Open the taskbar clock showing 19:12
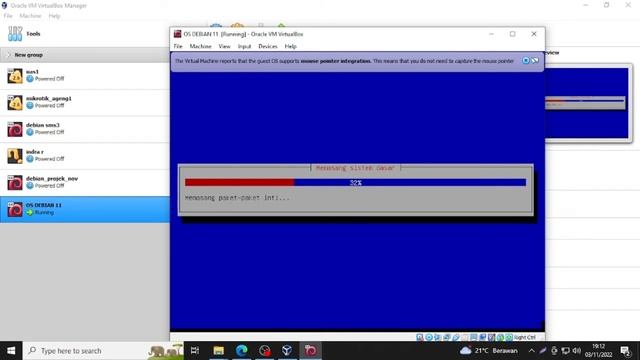Image resolution: width=640 pixels, height=360 pixels. click(x=598, y=351)
